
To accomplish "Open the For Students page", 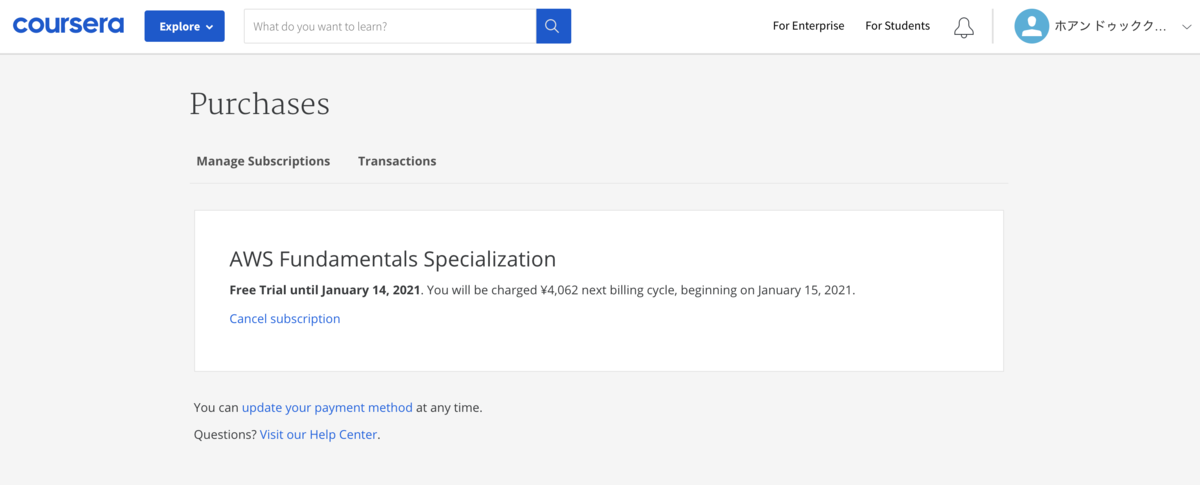I will [897, 26].
